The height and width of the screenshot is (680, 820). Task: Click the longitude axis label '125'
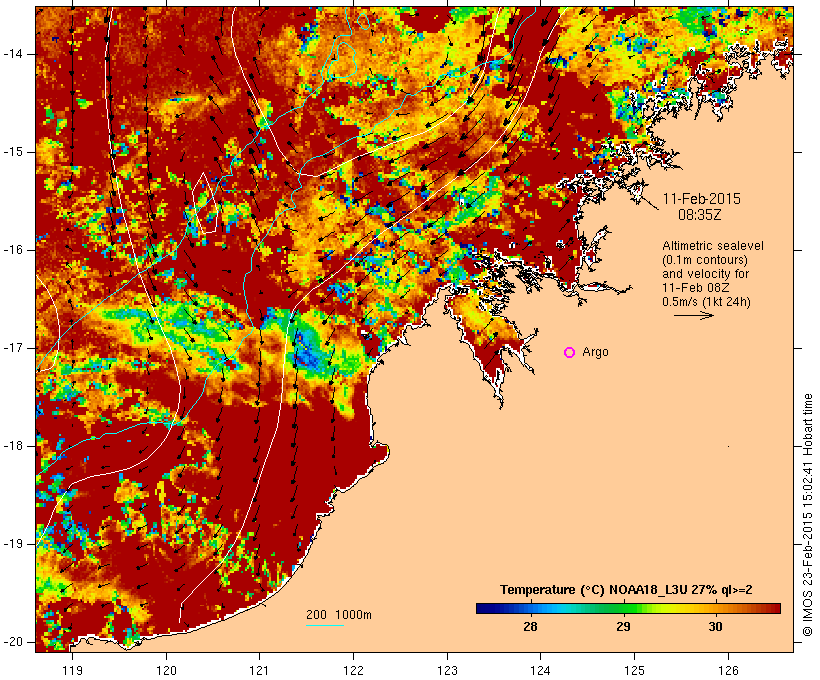coord(634,670)
